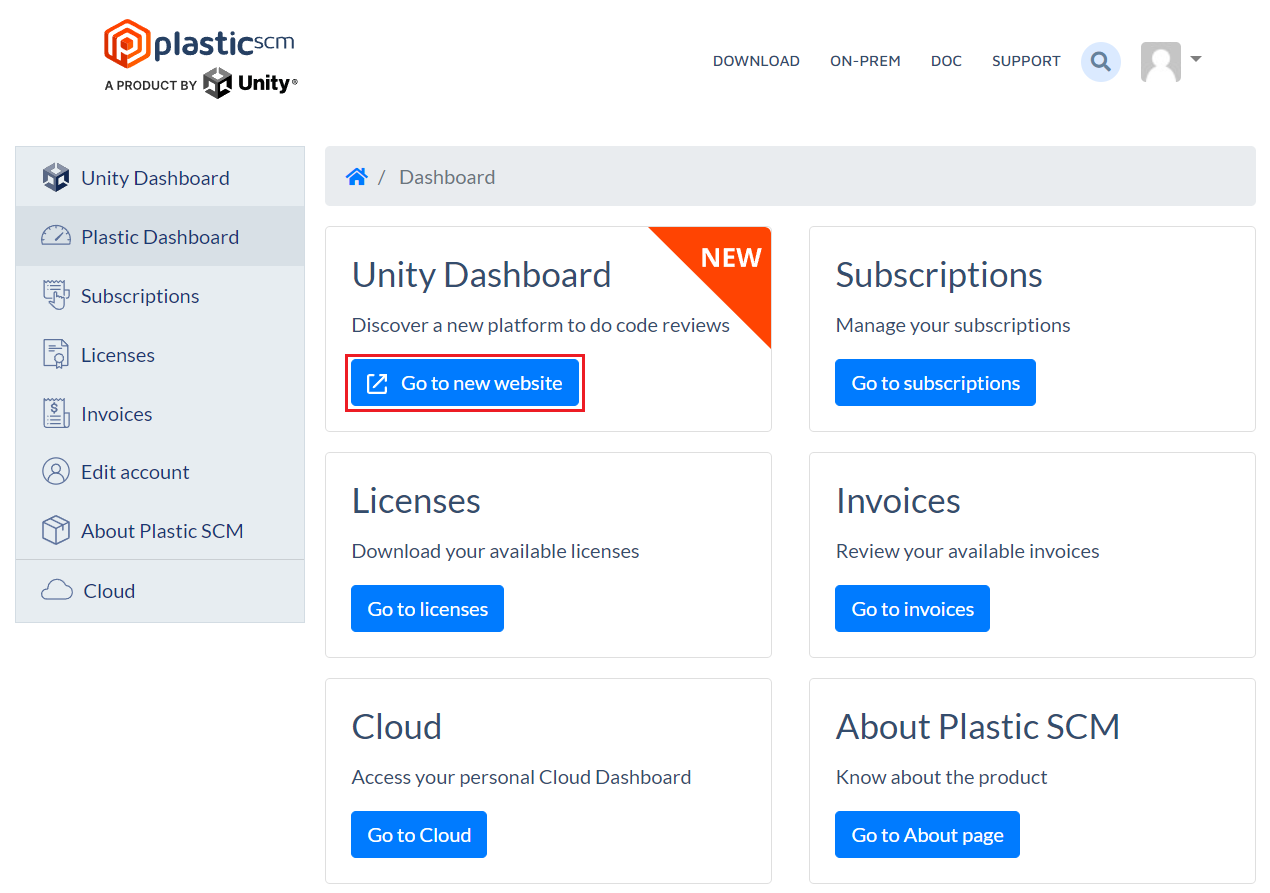
Task: Click 'Access your personal Cloud Dashboard' text
Action: [521, 777]
